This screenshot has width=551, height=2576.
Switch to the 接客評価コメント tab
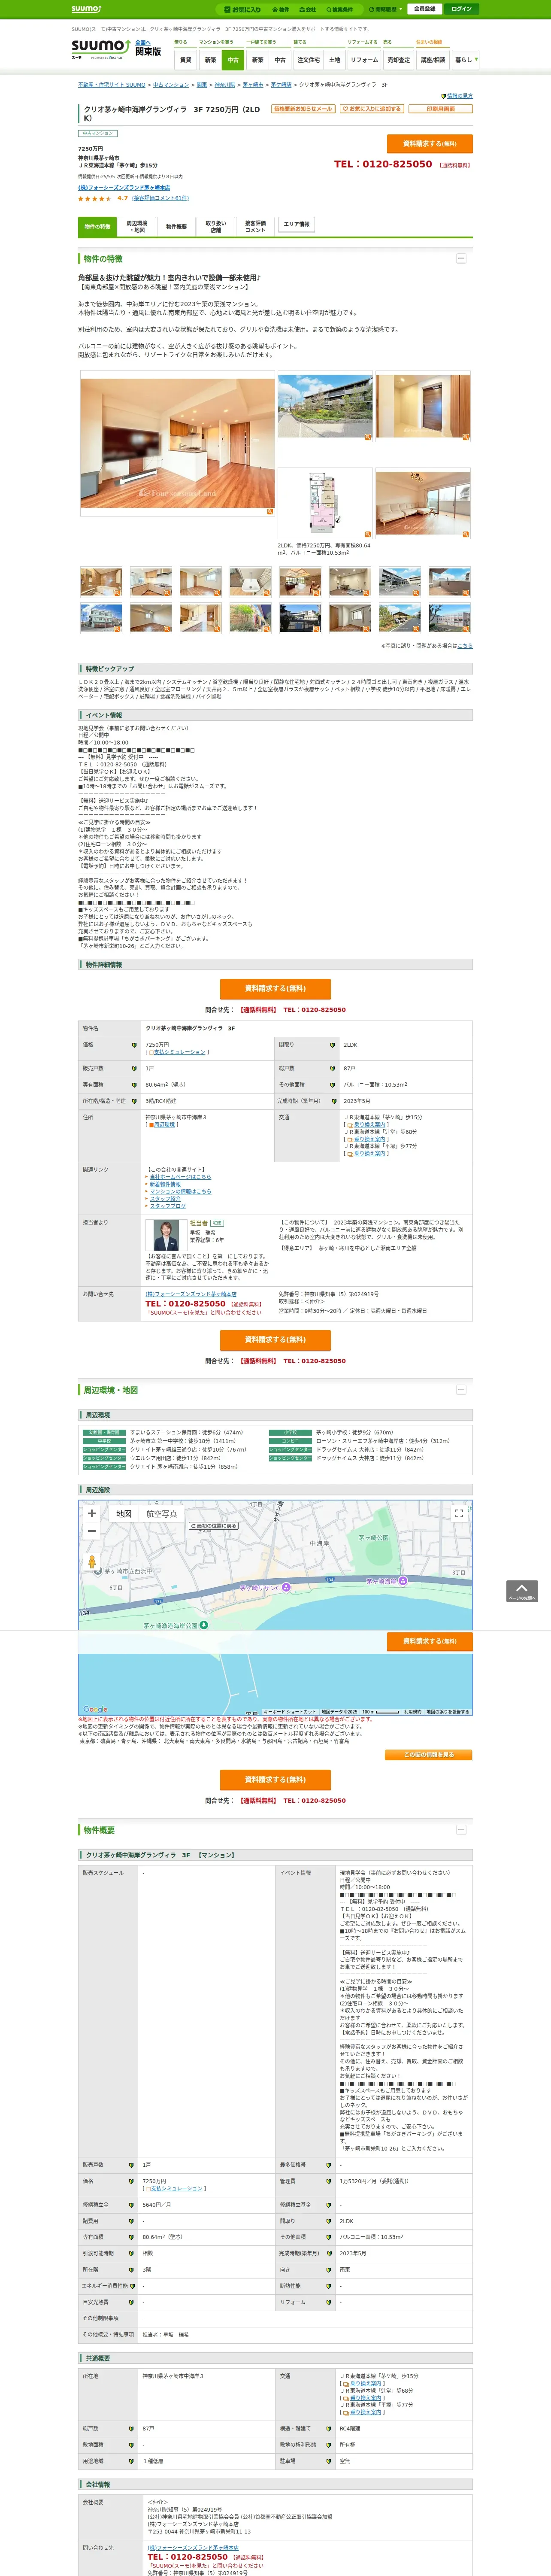click(x=255, y=227)
